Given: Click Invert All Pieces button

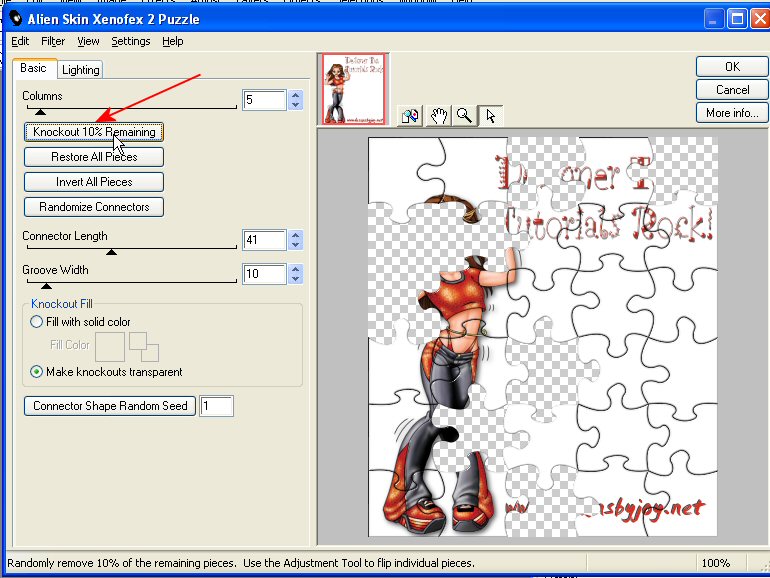Looking at the screenshot, I should [94, 182].
